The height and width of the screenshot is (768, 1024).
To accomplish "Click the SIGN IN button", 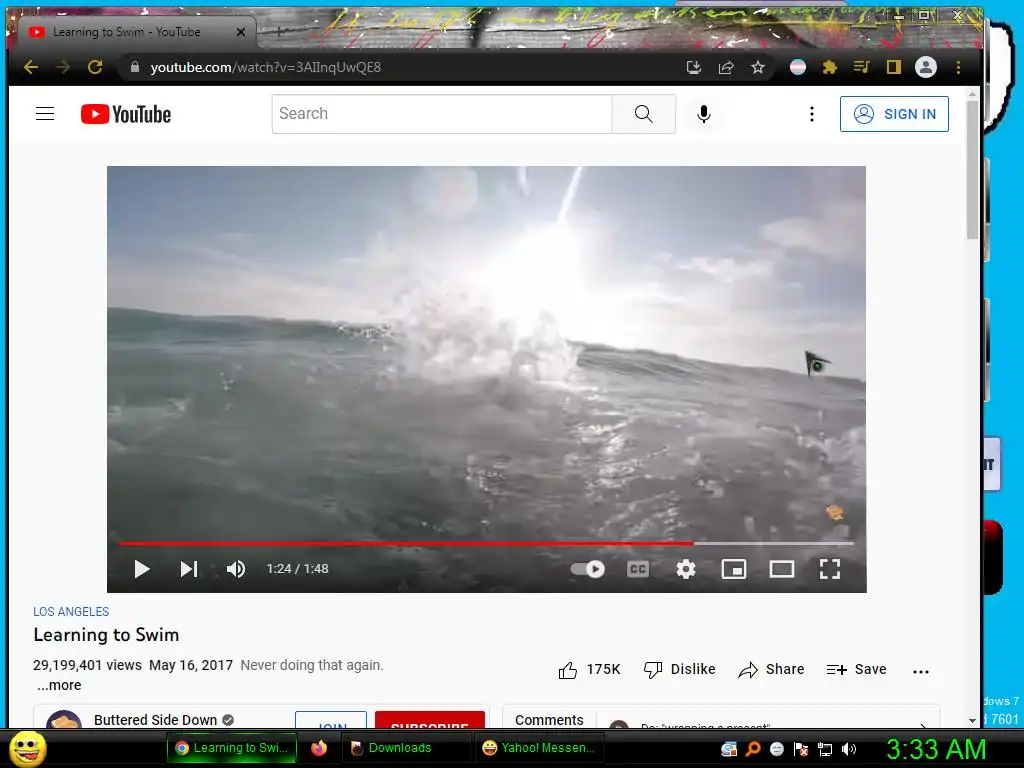I will pos(894,114).
